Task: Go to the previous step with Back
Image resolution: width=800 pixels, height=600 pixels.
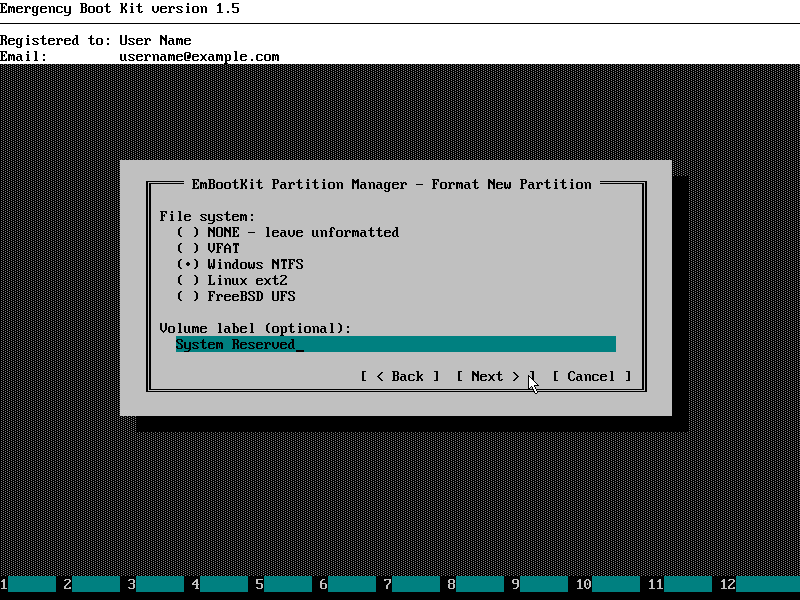Action: [x=400, y=376]
